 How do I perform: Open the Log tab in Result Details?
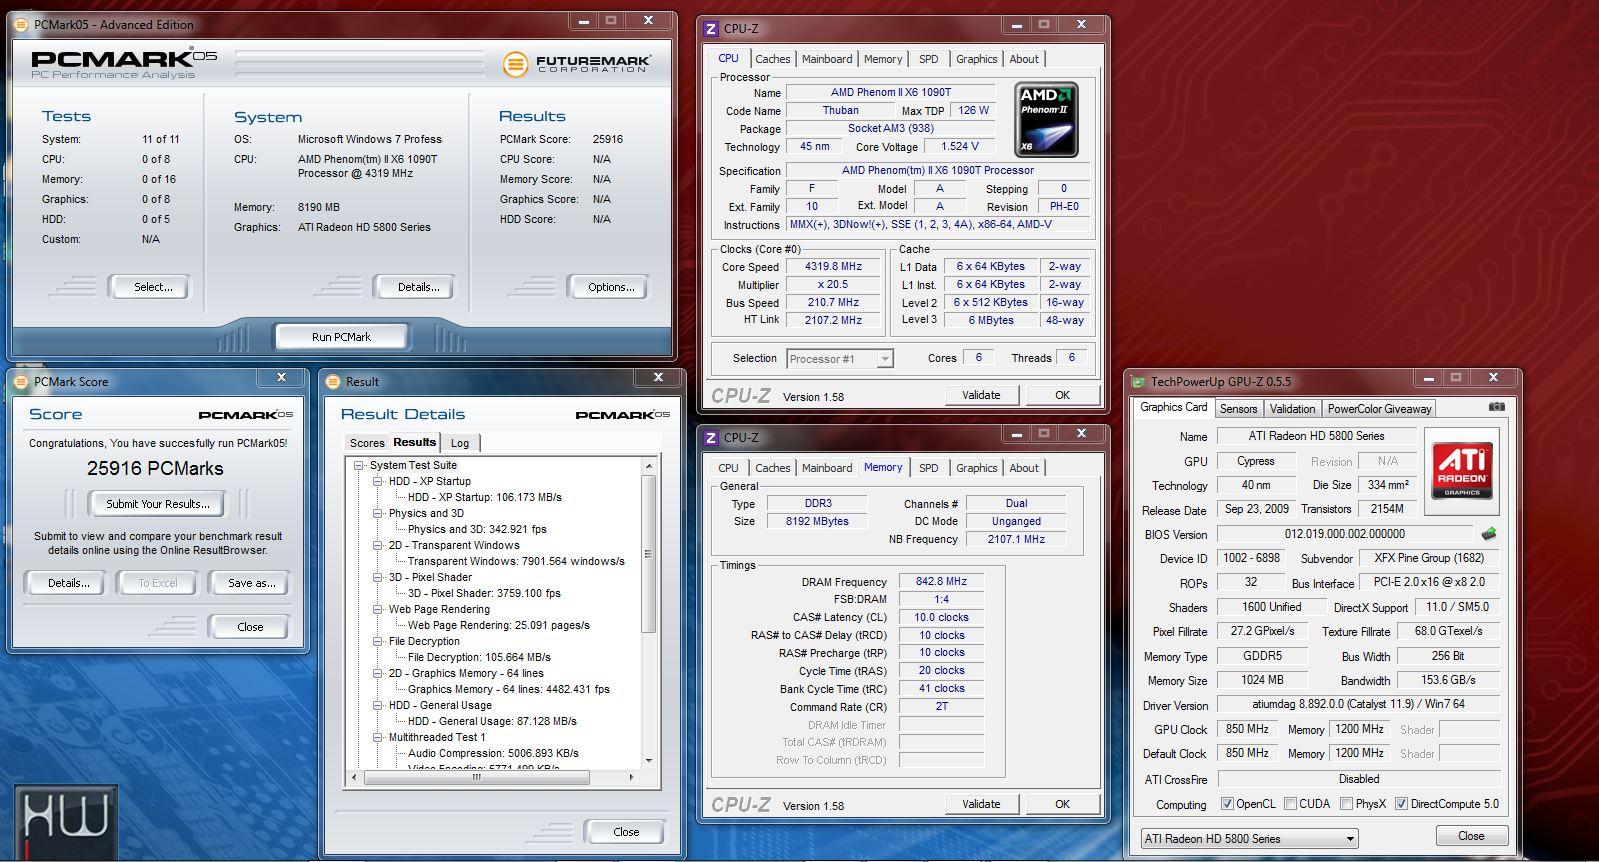pyautogui.click(x=460, y=443)
